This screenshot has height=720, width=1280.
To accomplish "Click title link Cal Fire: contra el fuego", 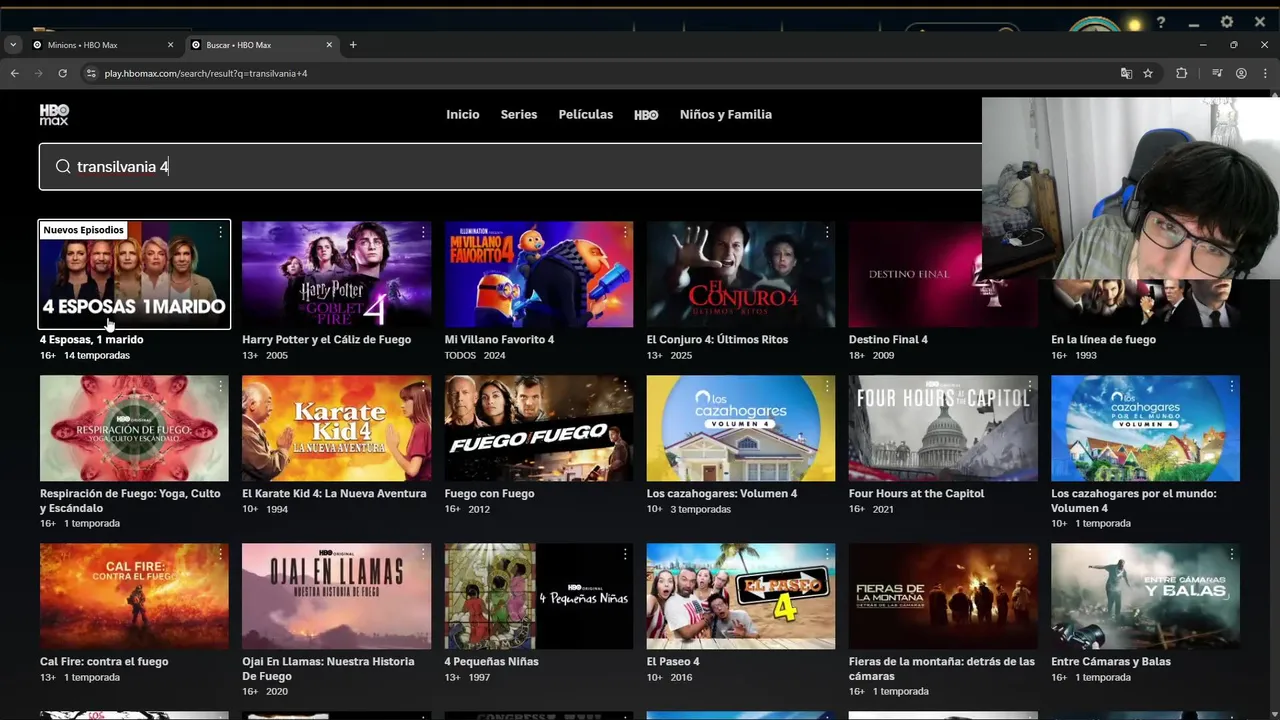I will click(x=104, y=662).
